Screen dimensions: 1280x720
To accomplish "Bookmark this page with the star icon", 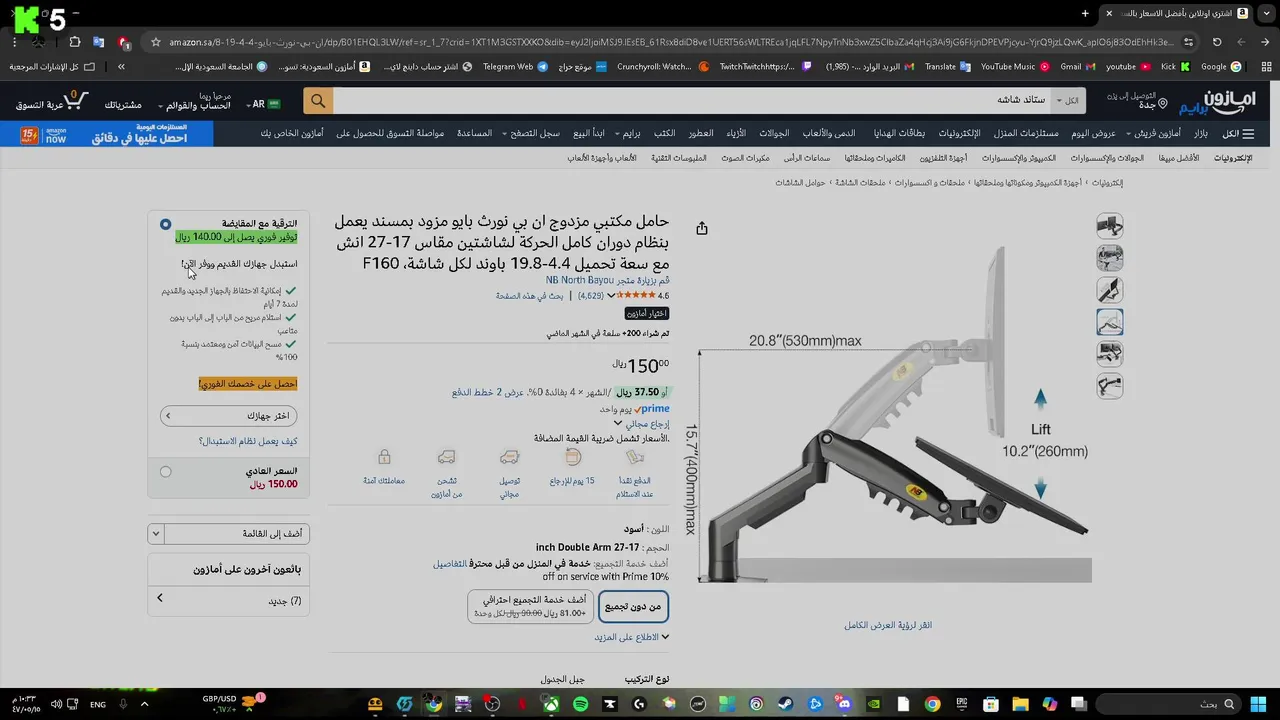I will (x=155, y=42).
